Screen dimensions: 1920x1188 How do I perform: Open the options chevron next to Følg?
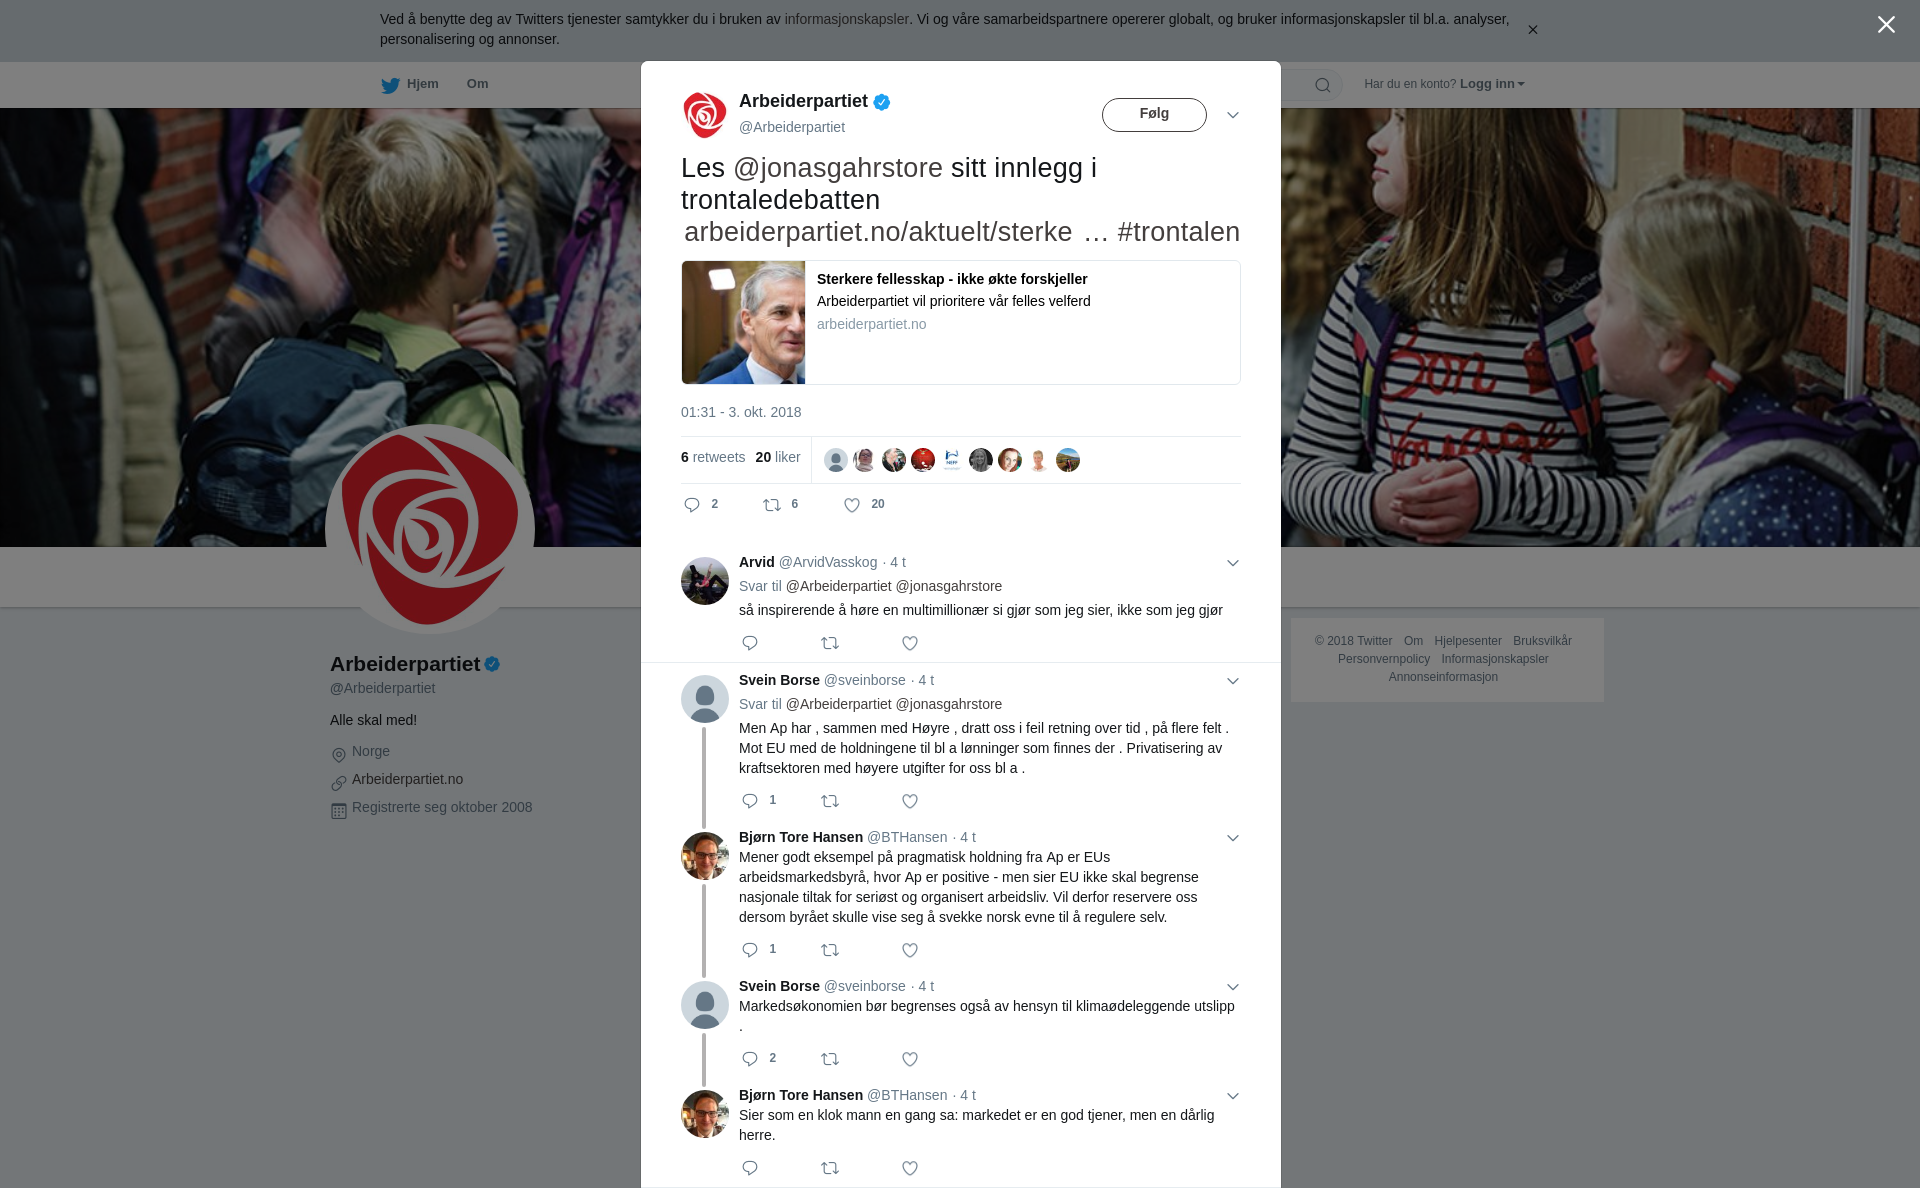click(1232, 115)
